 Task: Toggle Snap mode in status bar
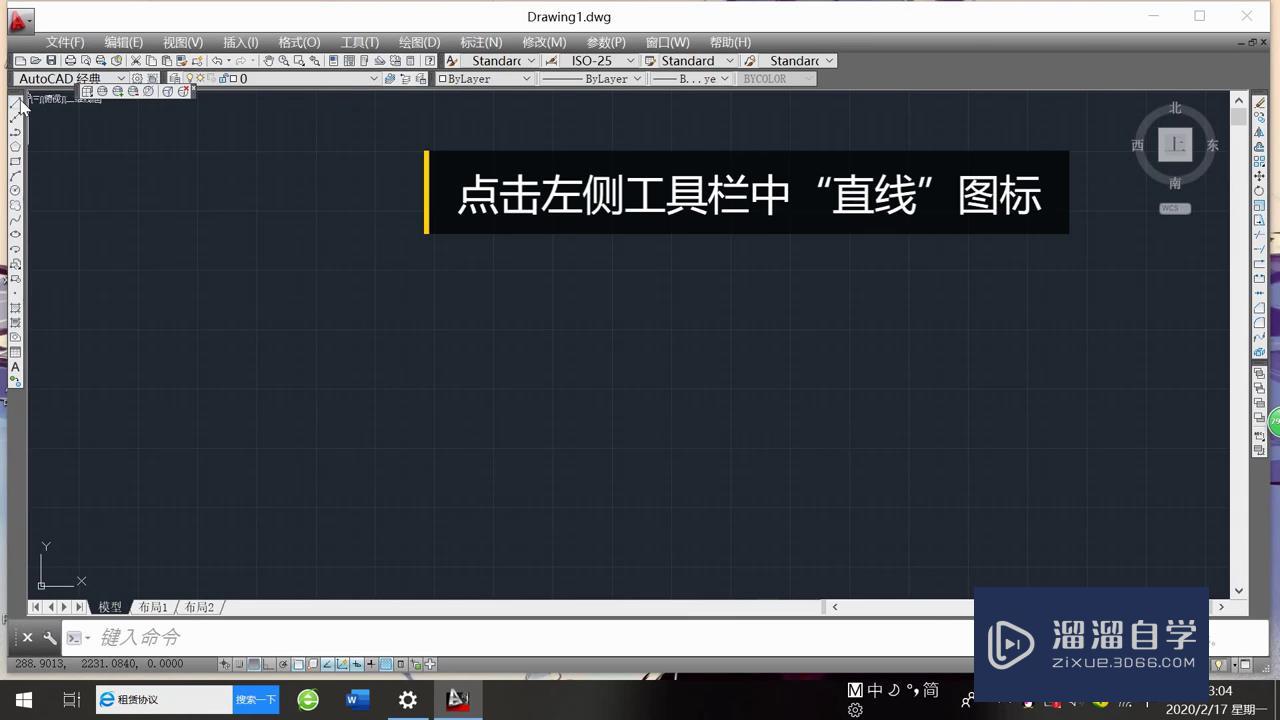[239, 664]
